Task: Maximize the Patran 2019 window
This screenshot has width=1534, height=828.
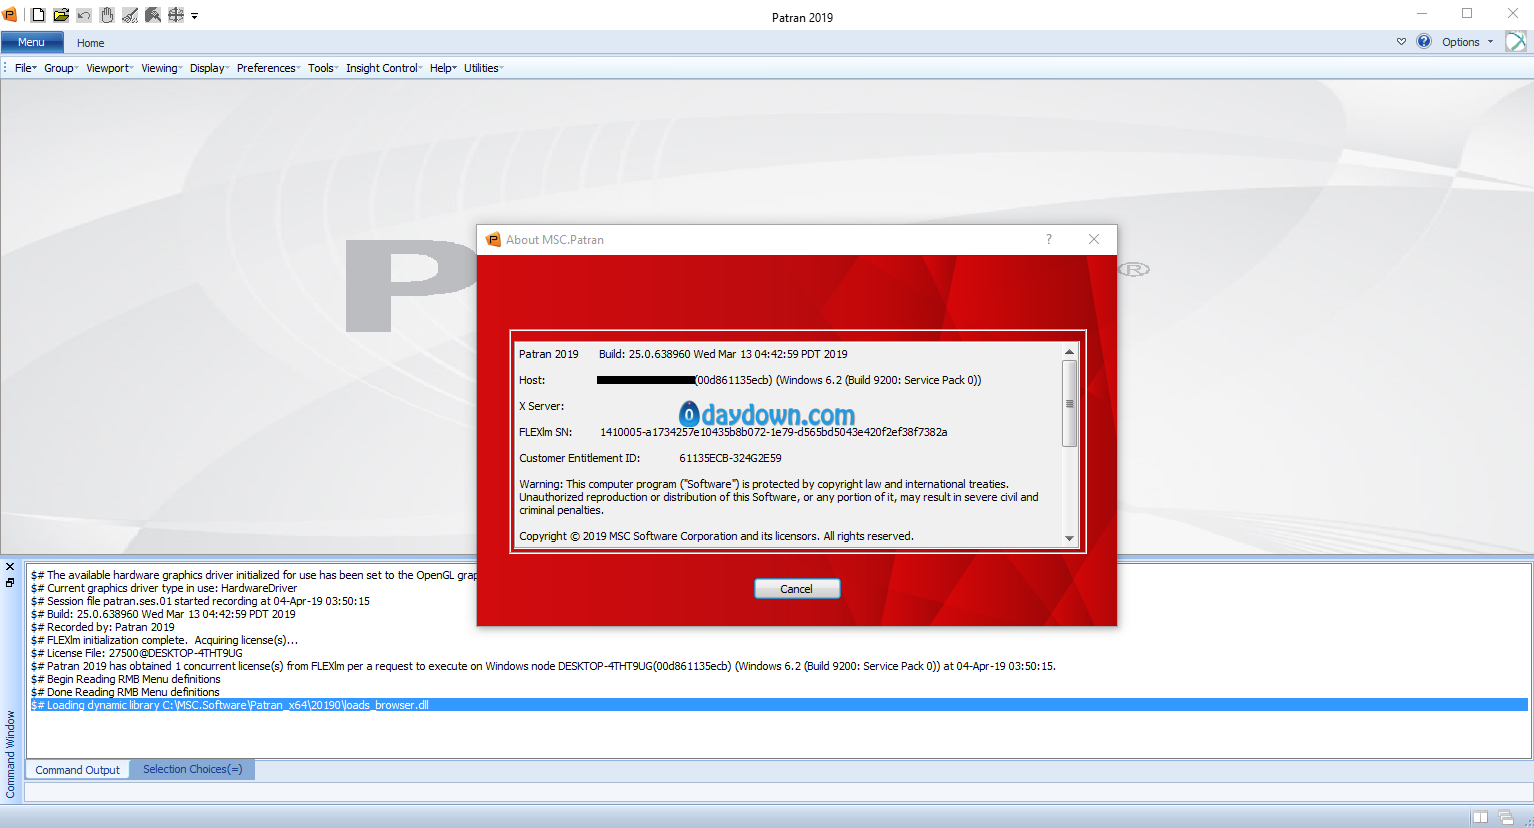Action: pyautogui.click(x=1467, y=14)
